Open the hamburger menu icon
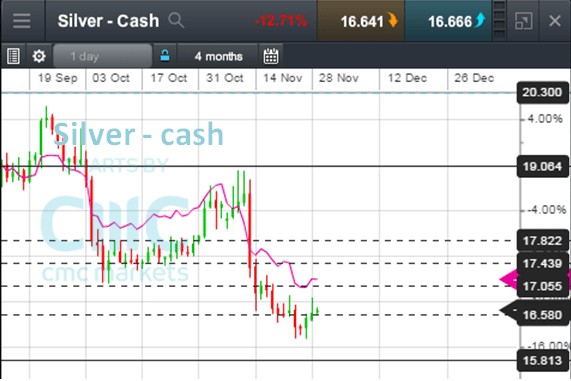 coord(21,21)
